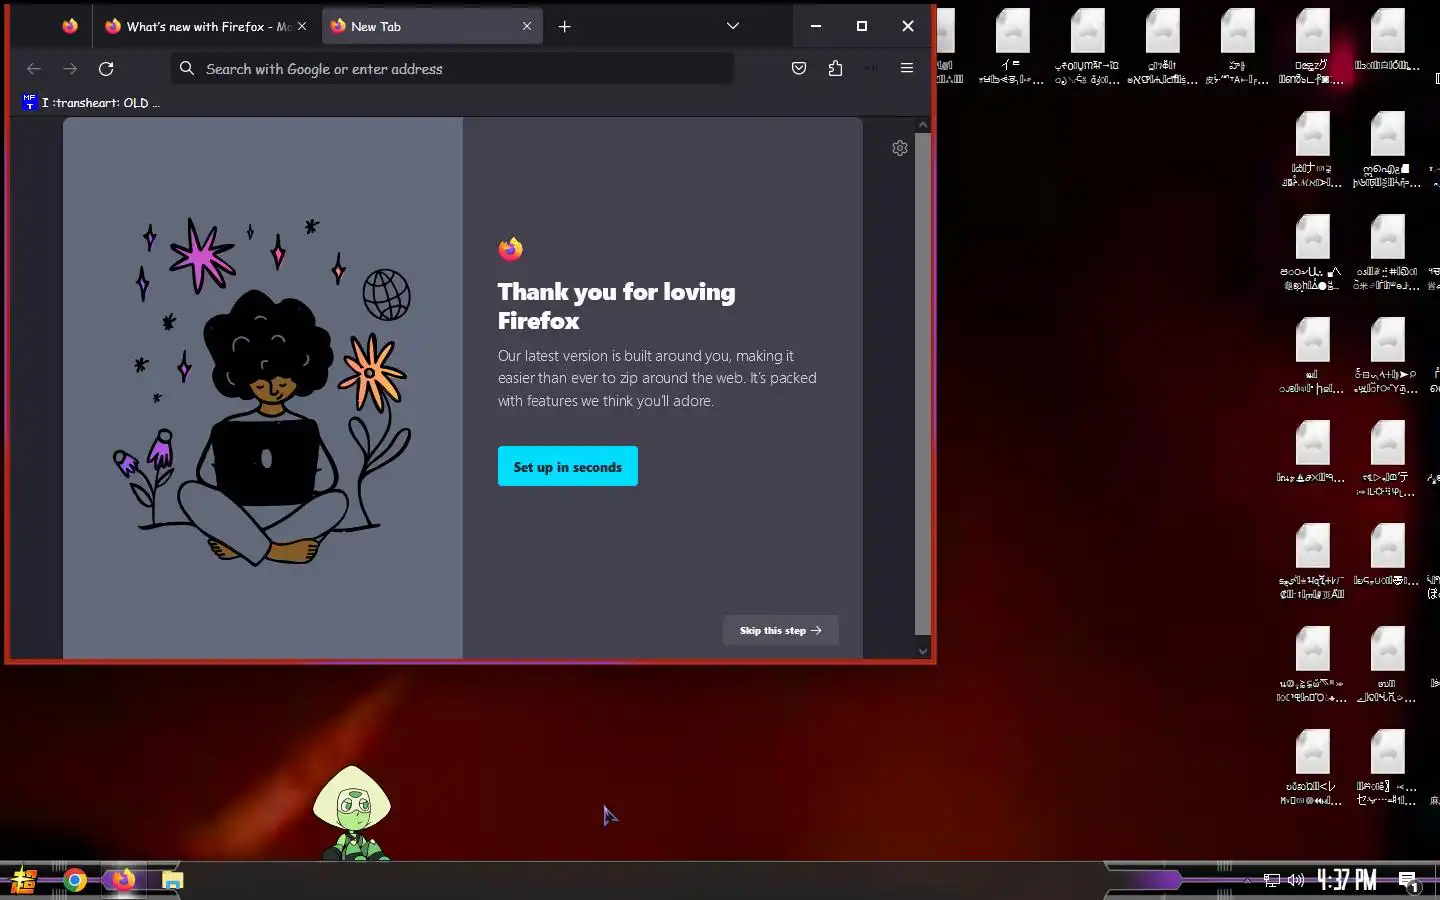The width and height of the screenshot is (1440, 900).
Task: Expand the list all tabs dropdown
Action: (732, 26)
